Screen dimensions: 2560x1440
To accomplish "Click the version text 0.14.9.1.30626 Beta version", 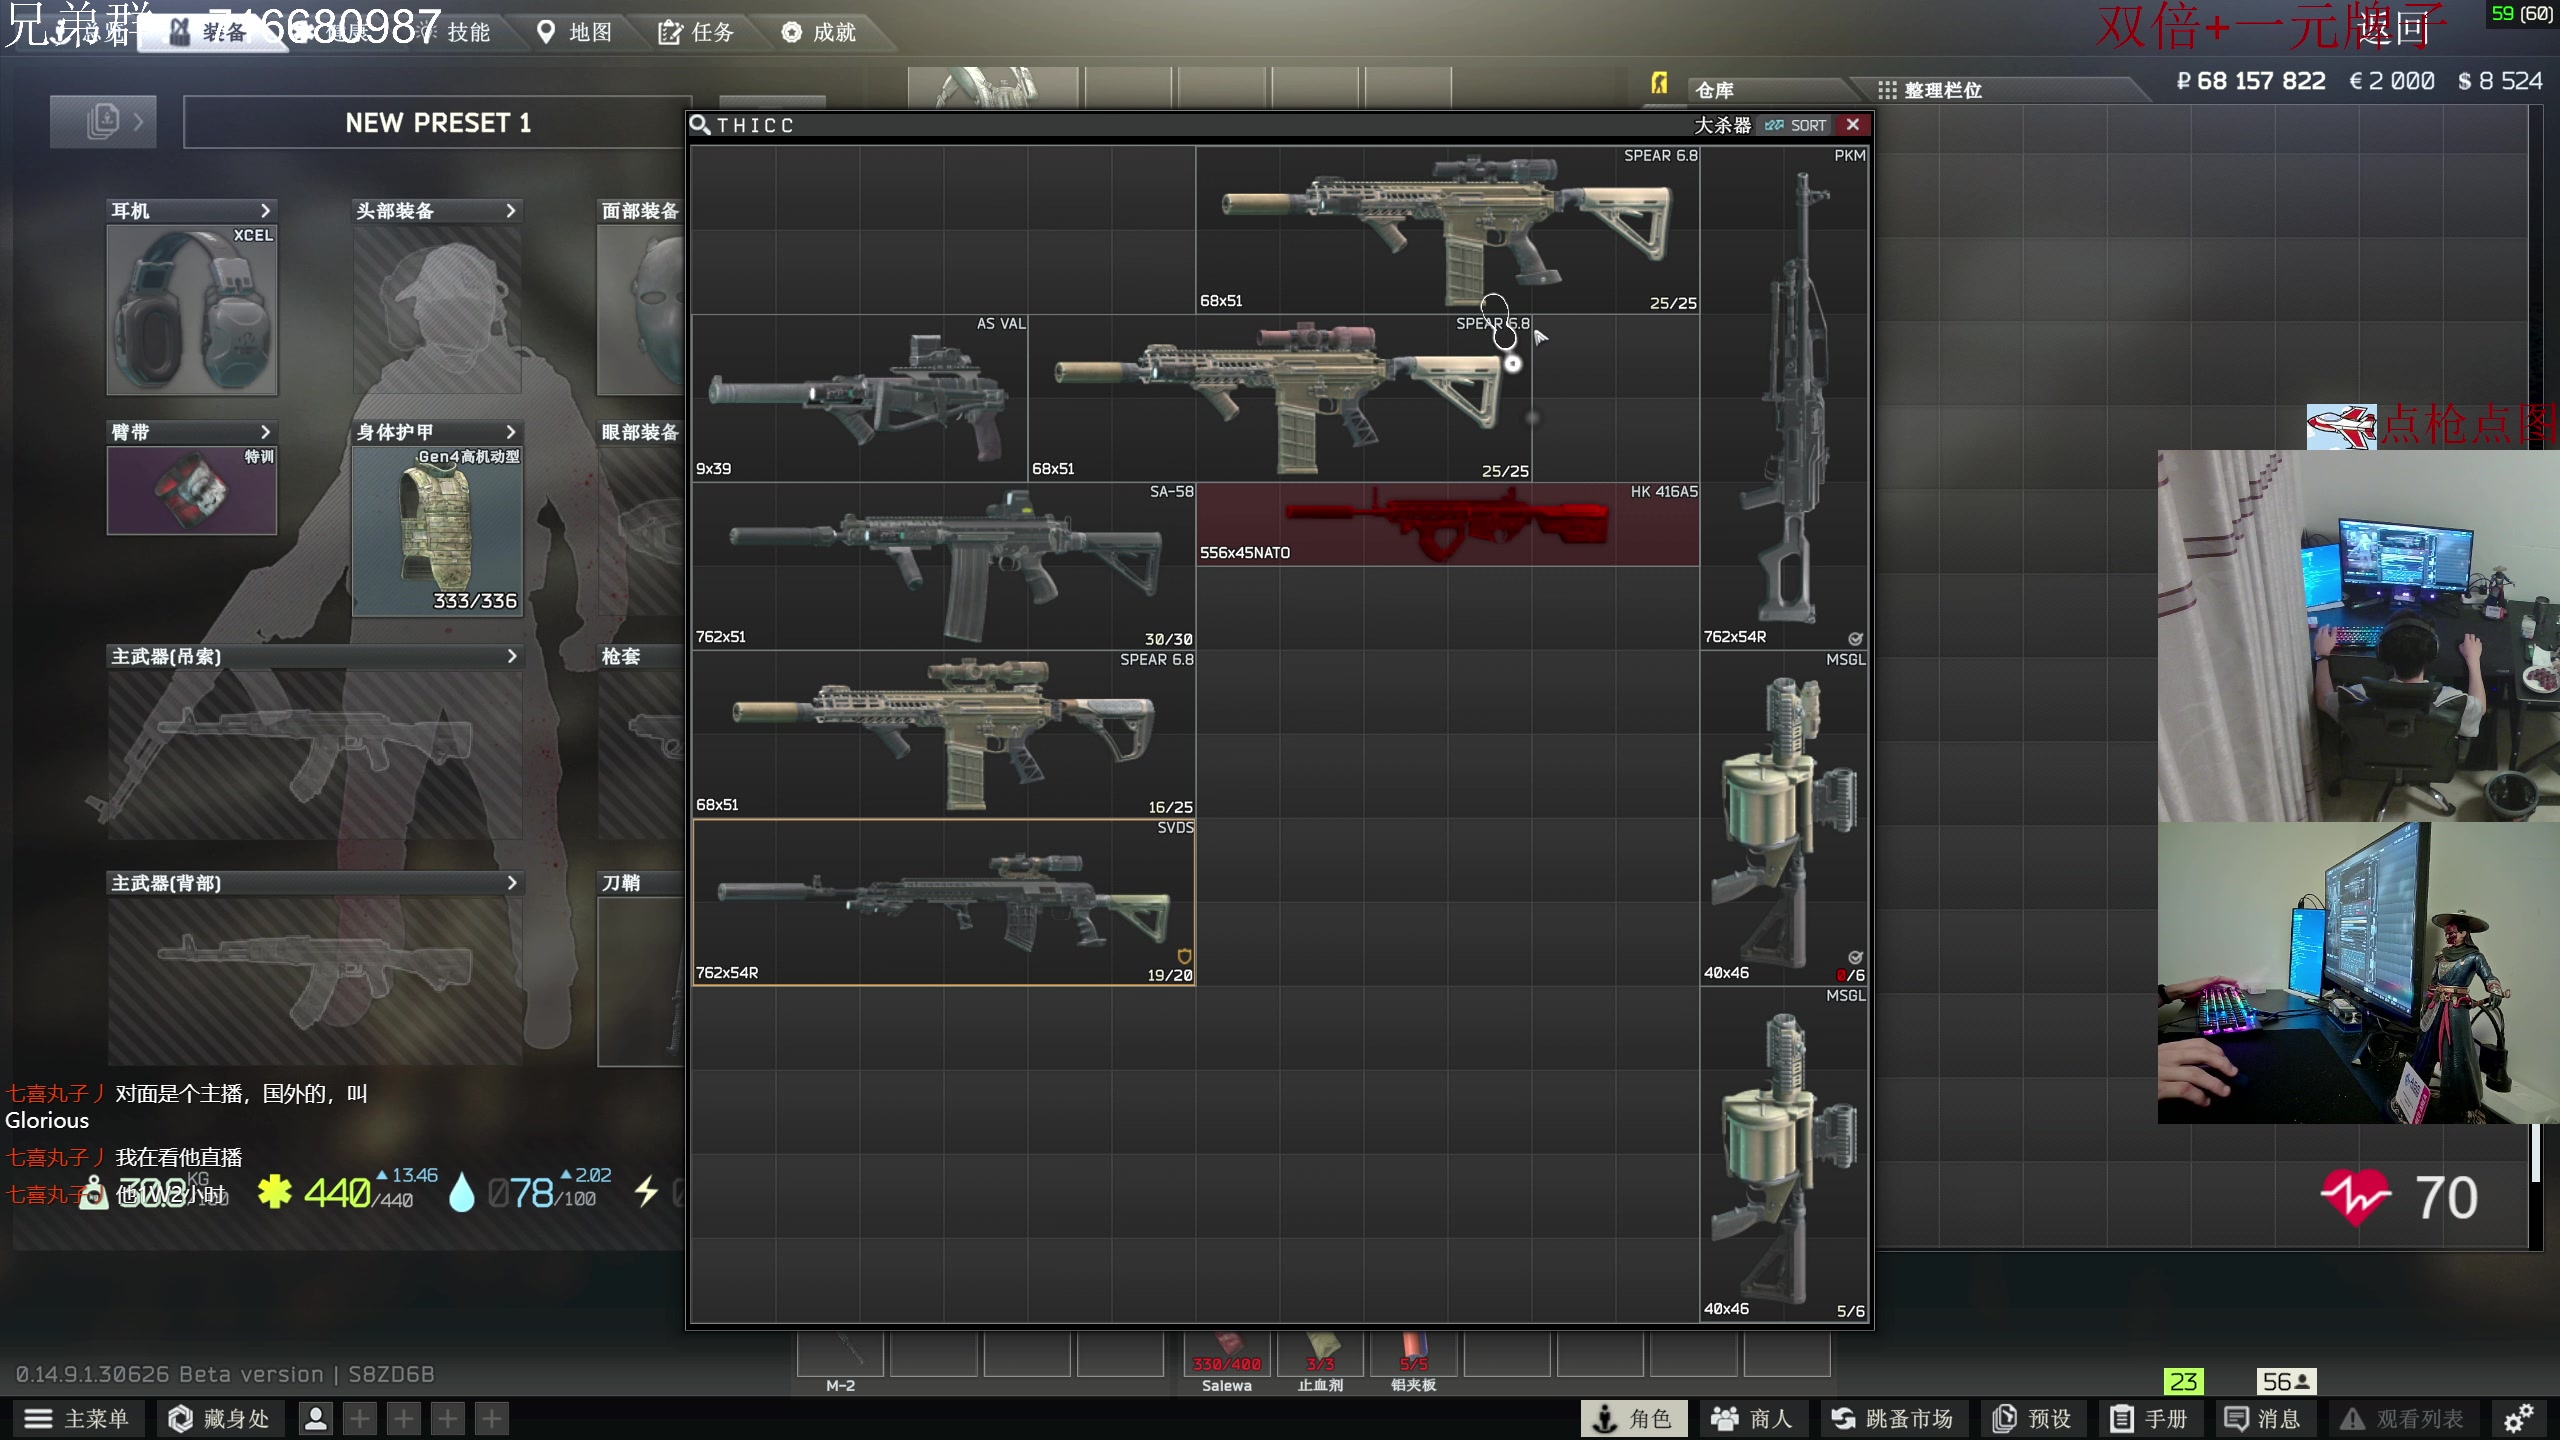I will [170, 1374].
